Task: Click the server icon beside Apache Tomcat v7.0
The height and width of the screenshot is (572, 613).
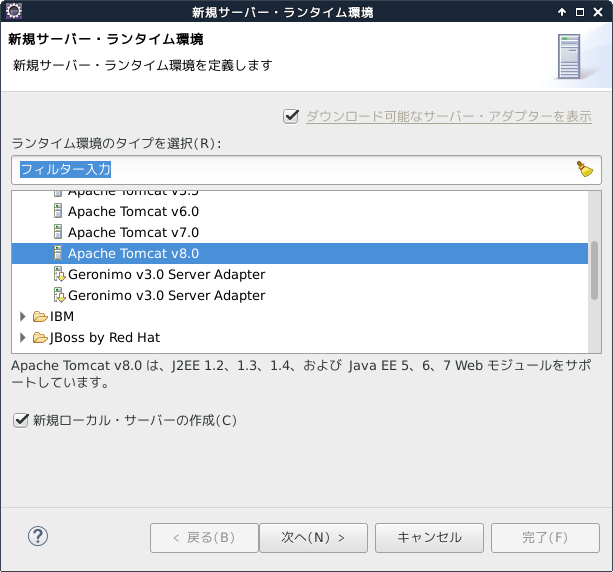Action: click(x=58, y=232)
